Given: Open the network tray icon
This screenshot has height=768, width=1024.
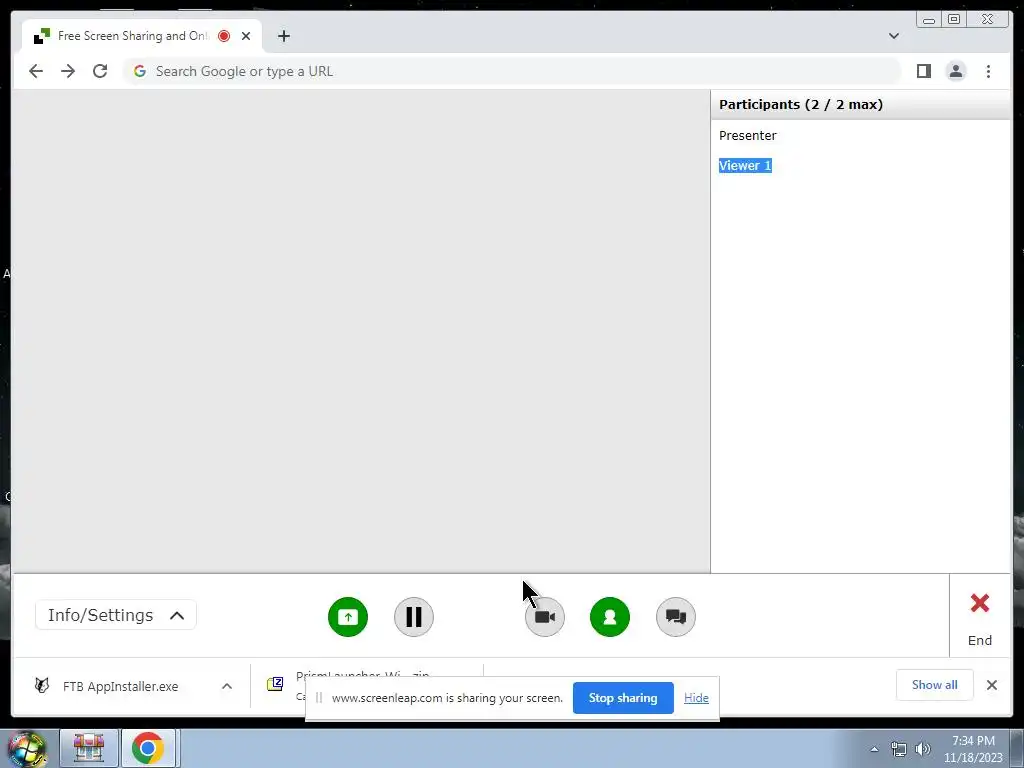Looking at the screenshot, I should click(x=899, y=749).
